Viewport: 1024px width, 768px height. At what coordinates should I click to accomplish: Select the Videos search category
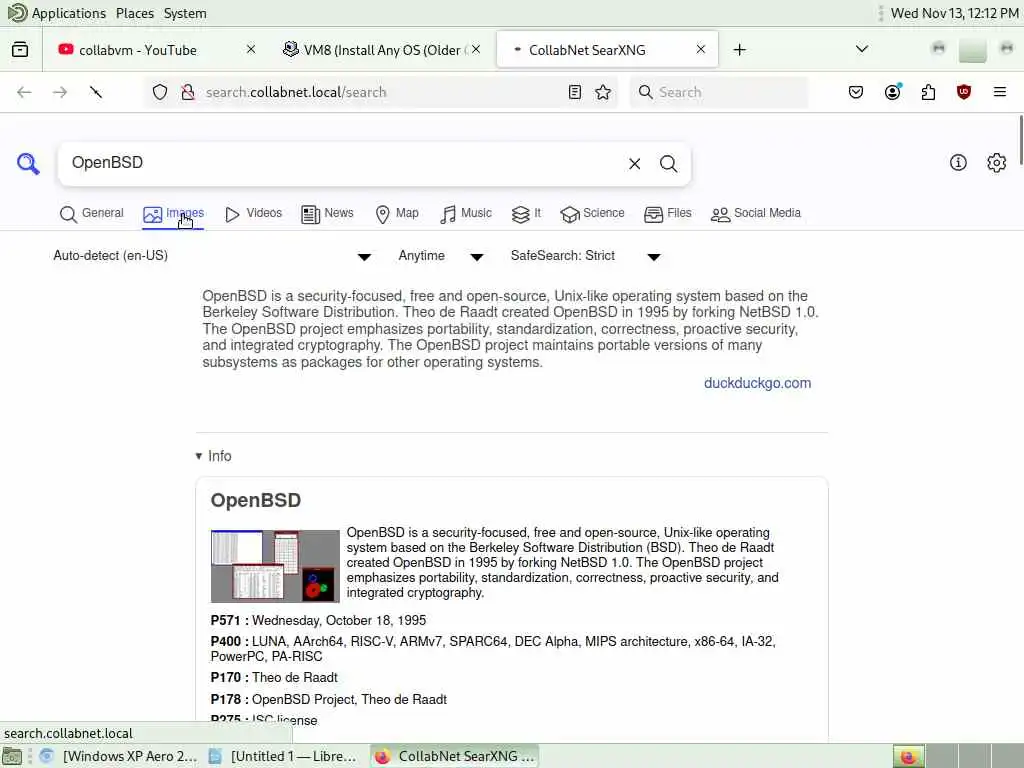point(253,214)
